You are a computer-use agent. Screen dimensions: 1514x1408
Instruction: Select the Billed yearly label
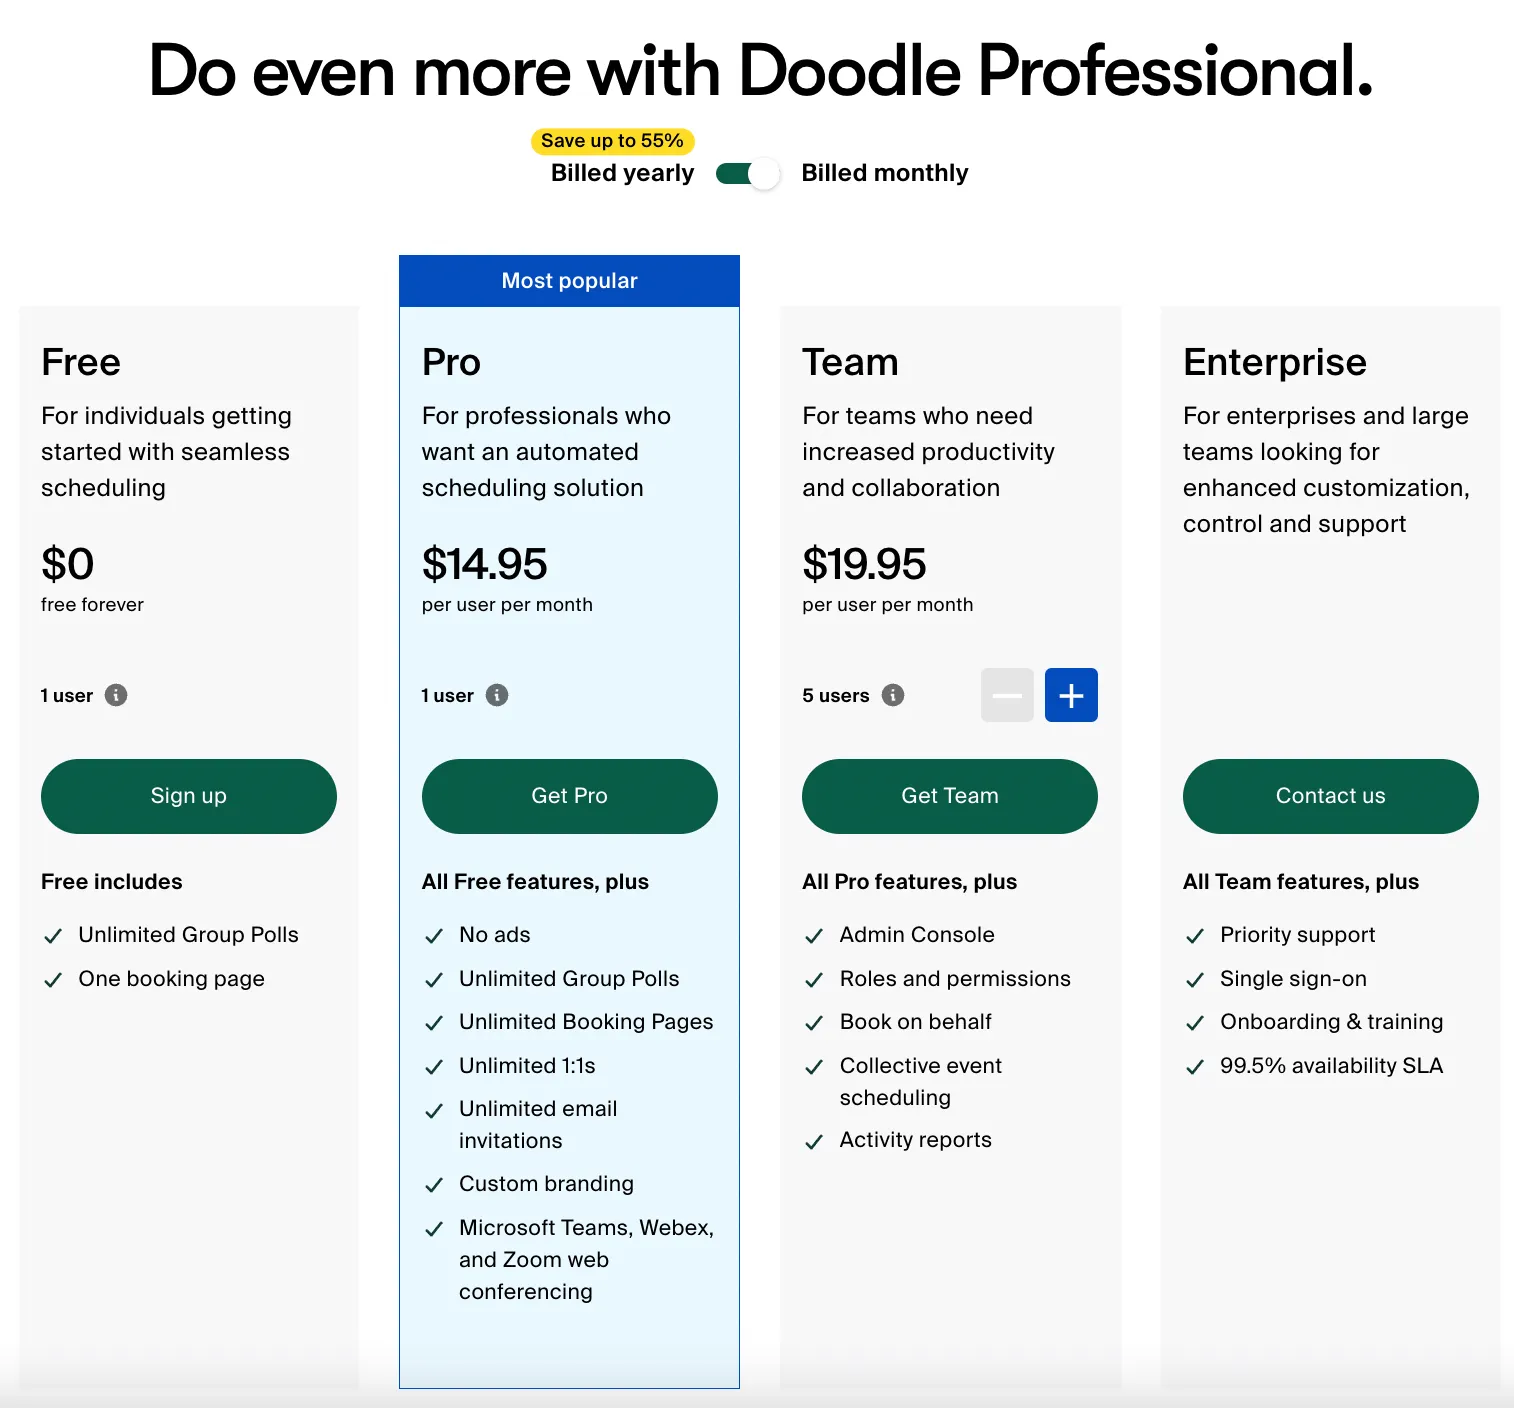pyautogui.click(x=622, y=173)
